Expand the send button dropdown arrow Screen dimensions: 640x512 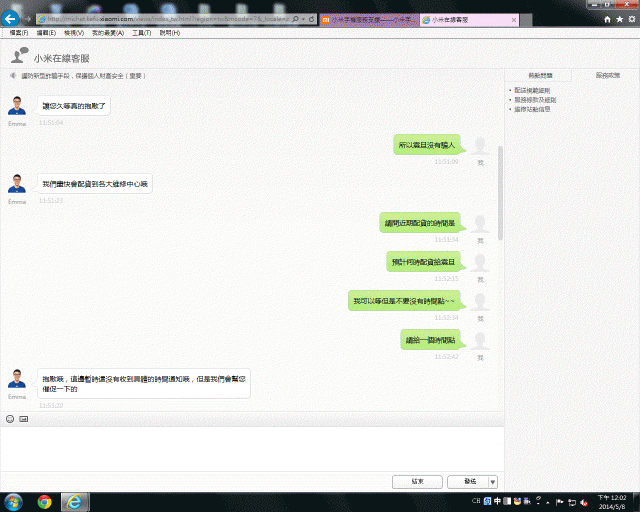tap(493, 482)
